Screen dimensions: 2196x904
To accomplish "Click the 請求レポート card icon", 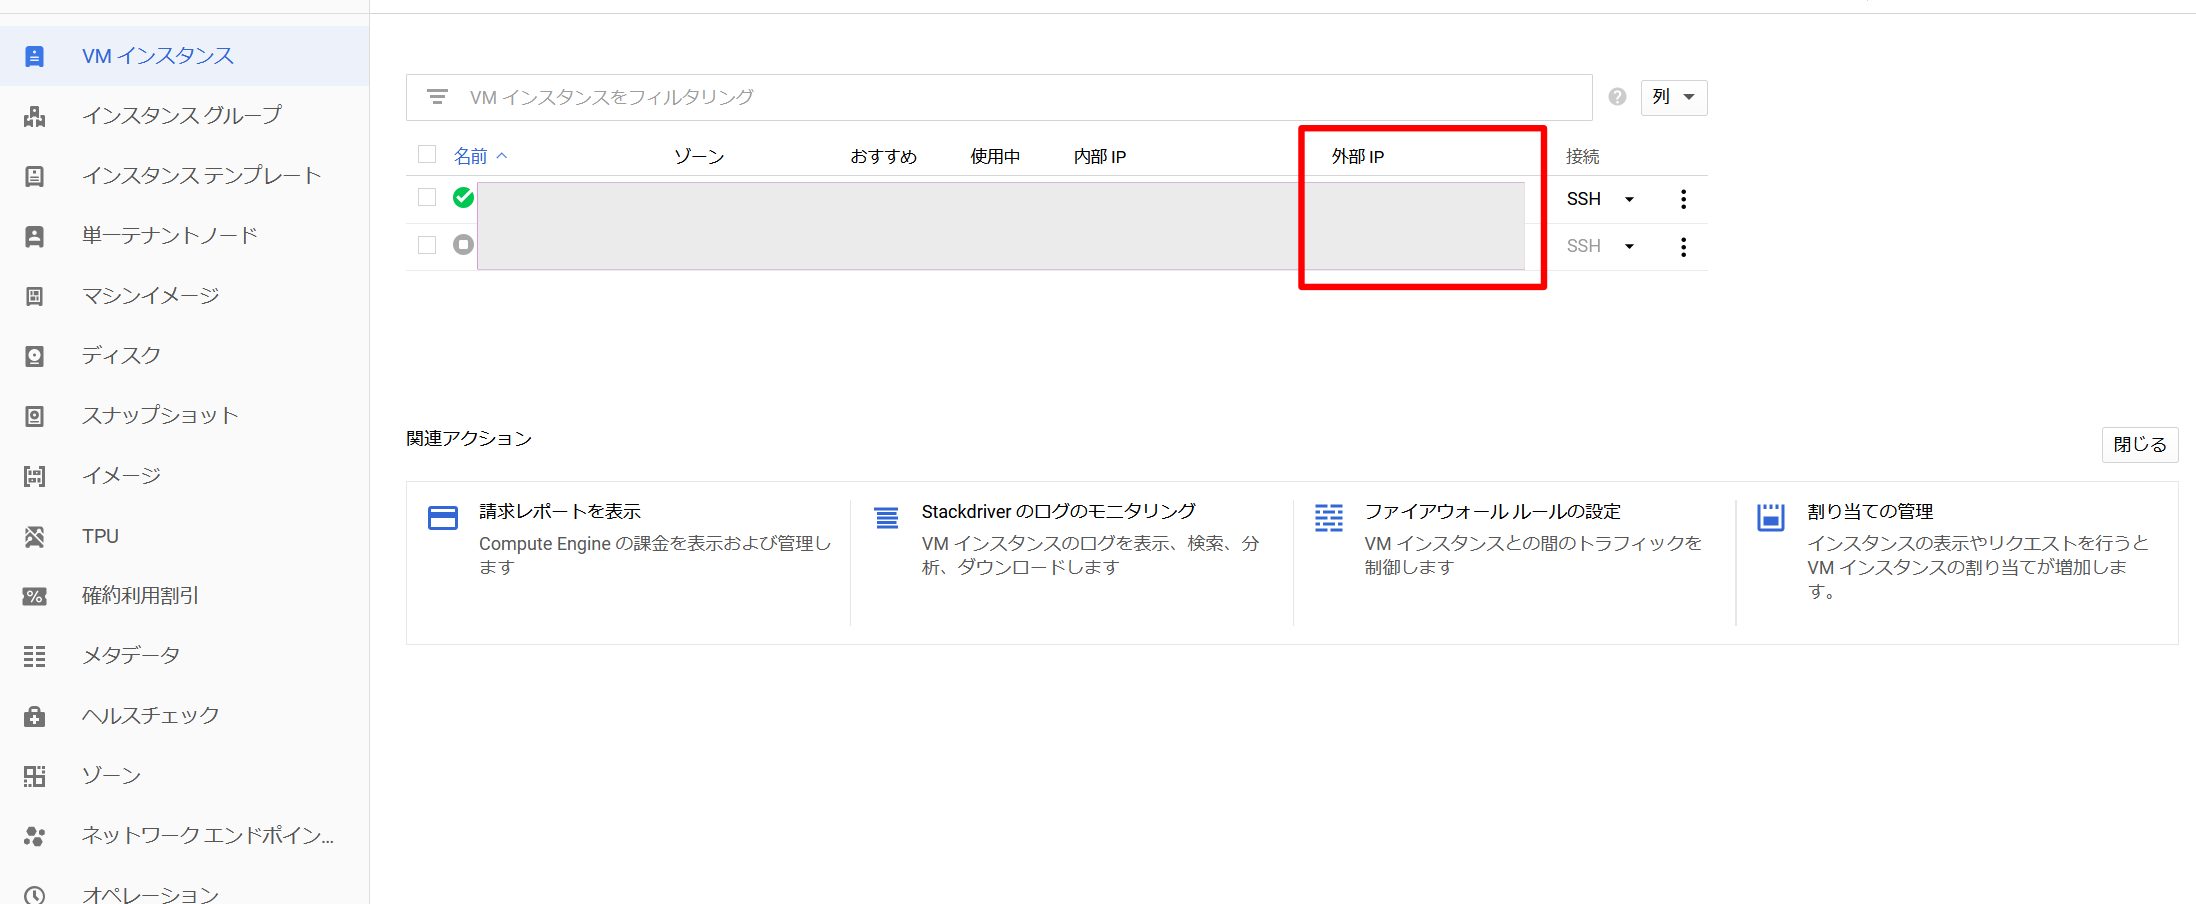I will tap(442, 517).
